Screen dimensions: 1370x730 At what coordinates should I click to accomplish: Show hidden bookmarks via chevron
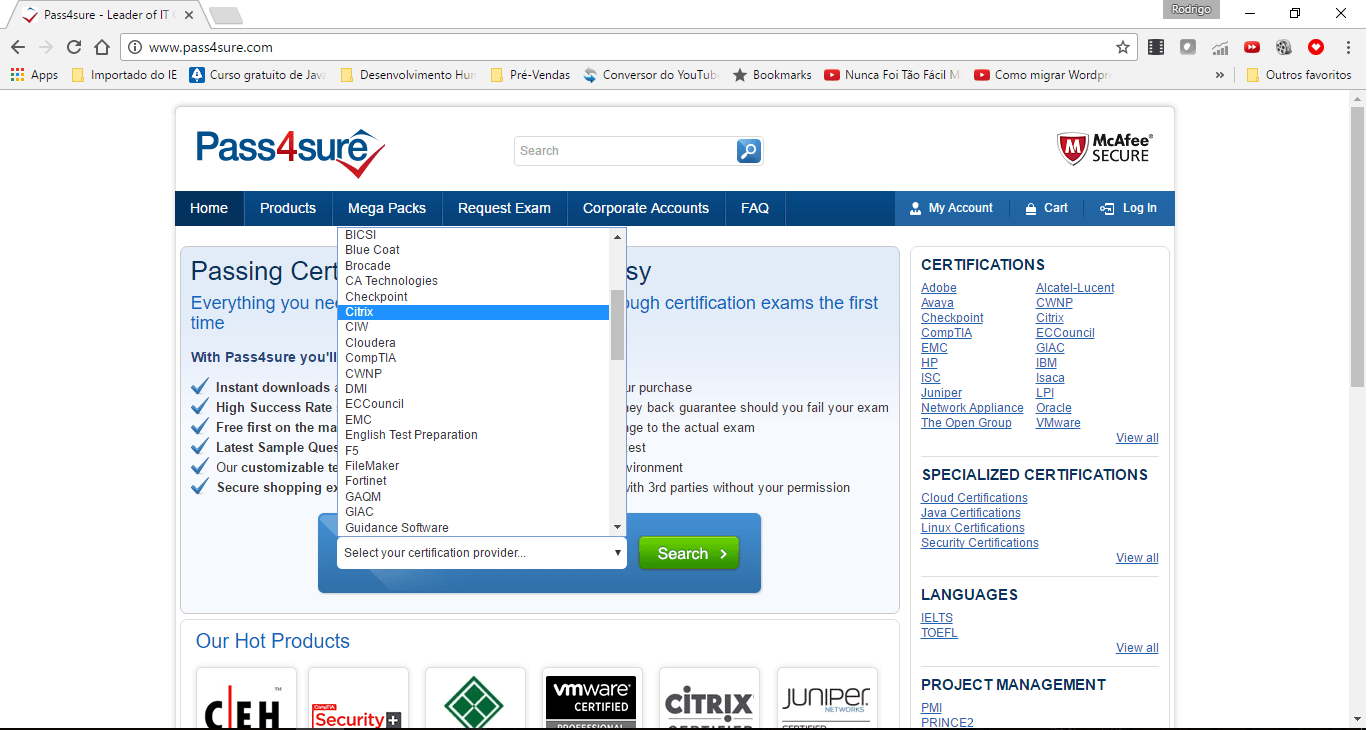pyautogui.click(x=1219, y=75)
